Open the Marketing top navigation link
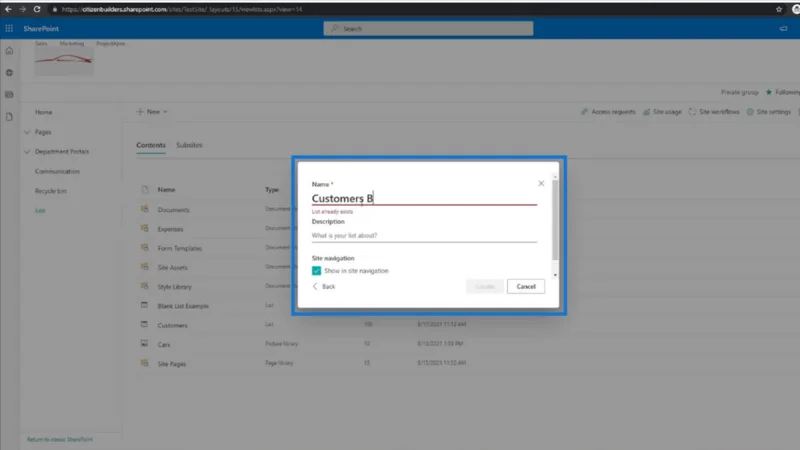The width and height of the screenshot is (800, 450). point(71,43)
